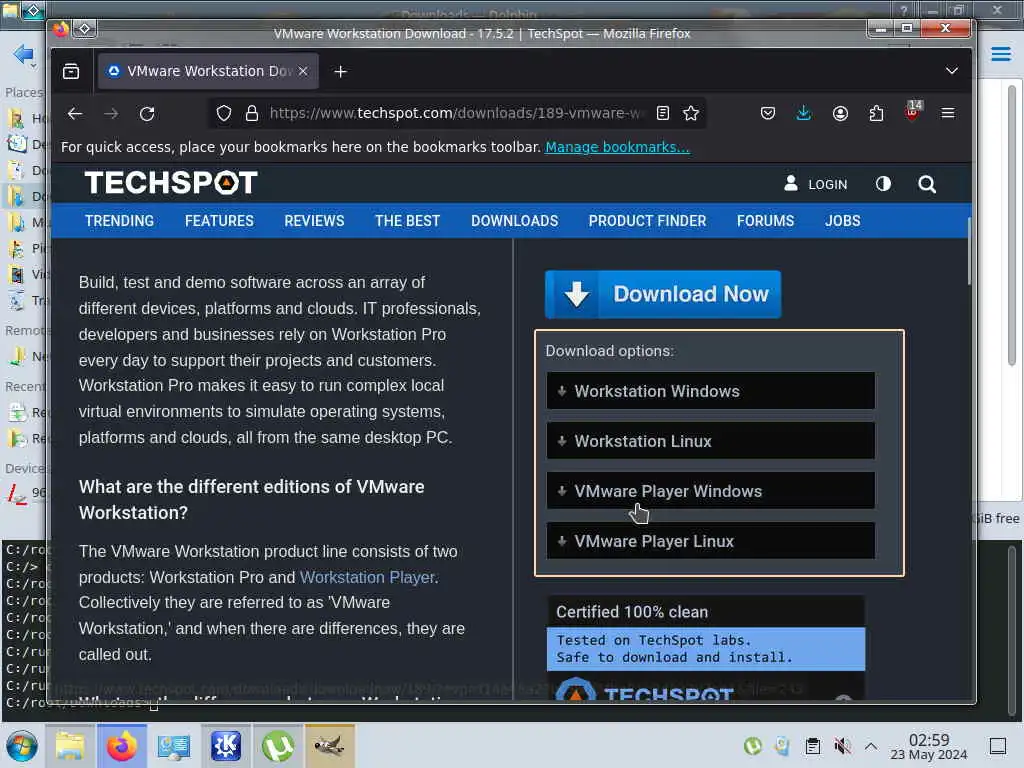
Task: Open the clipboard tray icon
Action: 812,746
